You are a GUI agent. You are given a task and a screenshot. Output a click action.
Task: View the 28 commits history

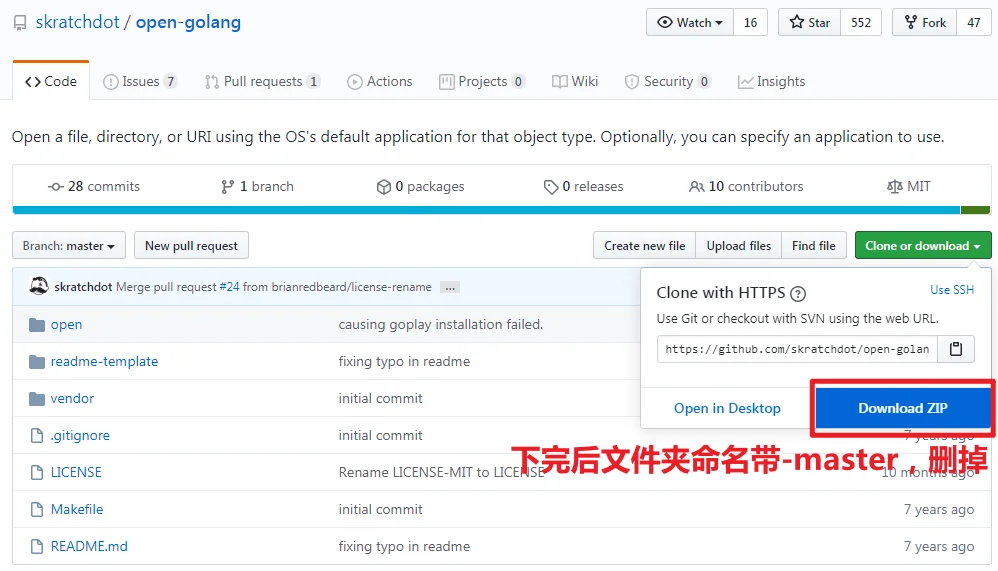pyautogui.click(x=94, y=187)
